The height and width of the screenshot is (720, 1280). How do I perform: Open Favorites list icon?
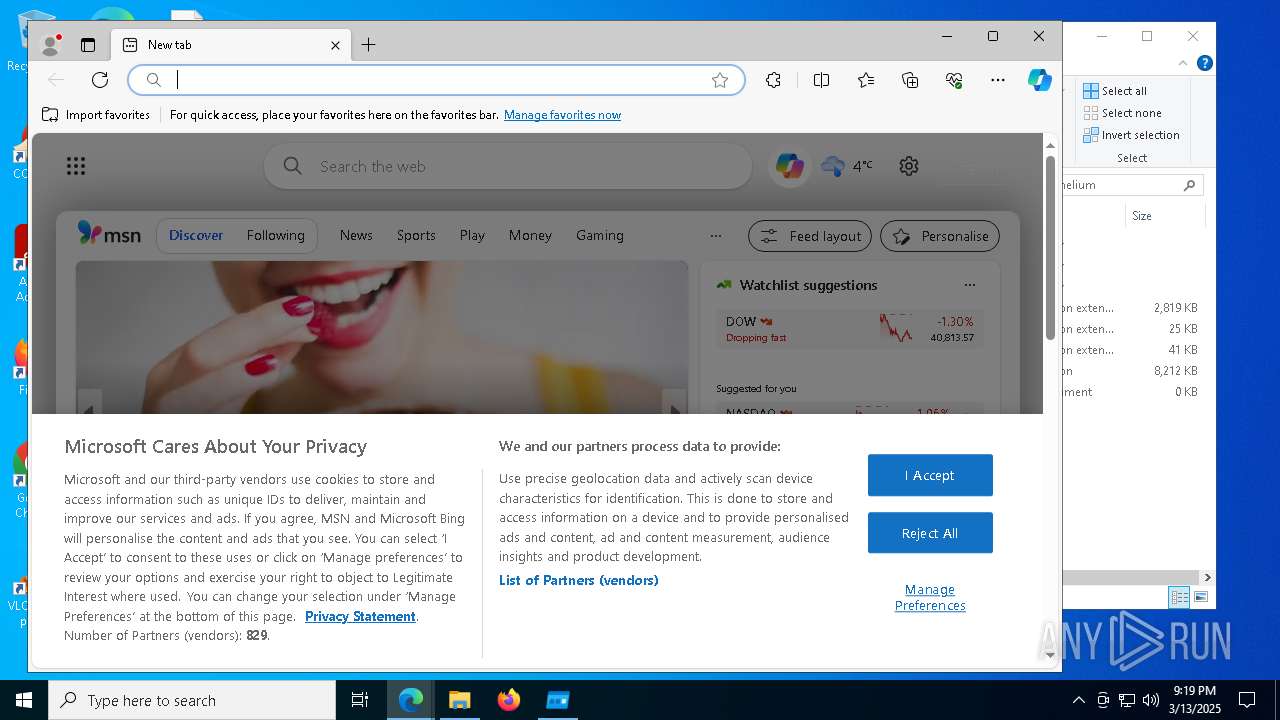(x=866, y=80)
